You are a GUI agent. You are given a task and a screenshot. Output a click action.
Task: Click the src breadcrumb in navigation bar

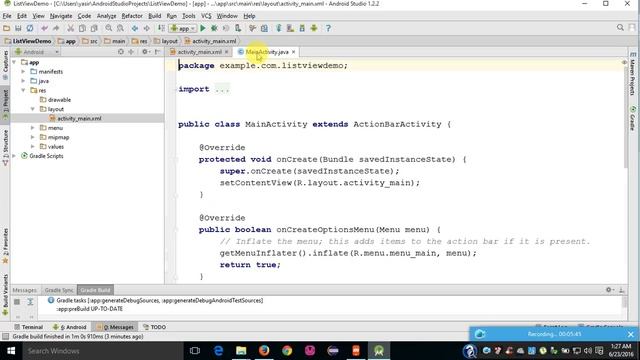point(90,41)
